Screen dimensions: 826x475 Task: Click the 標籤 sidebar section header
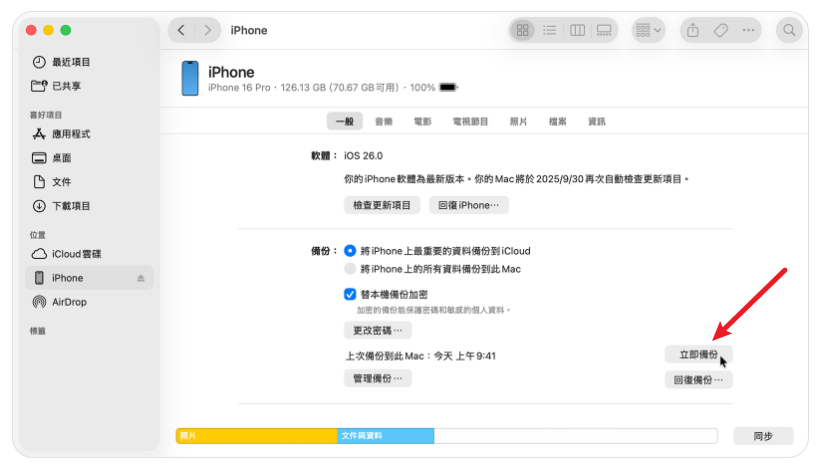coord(38,331)
